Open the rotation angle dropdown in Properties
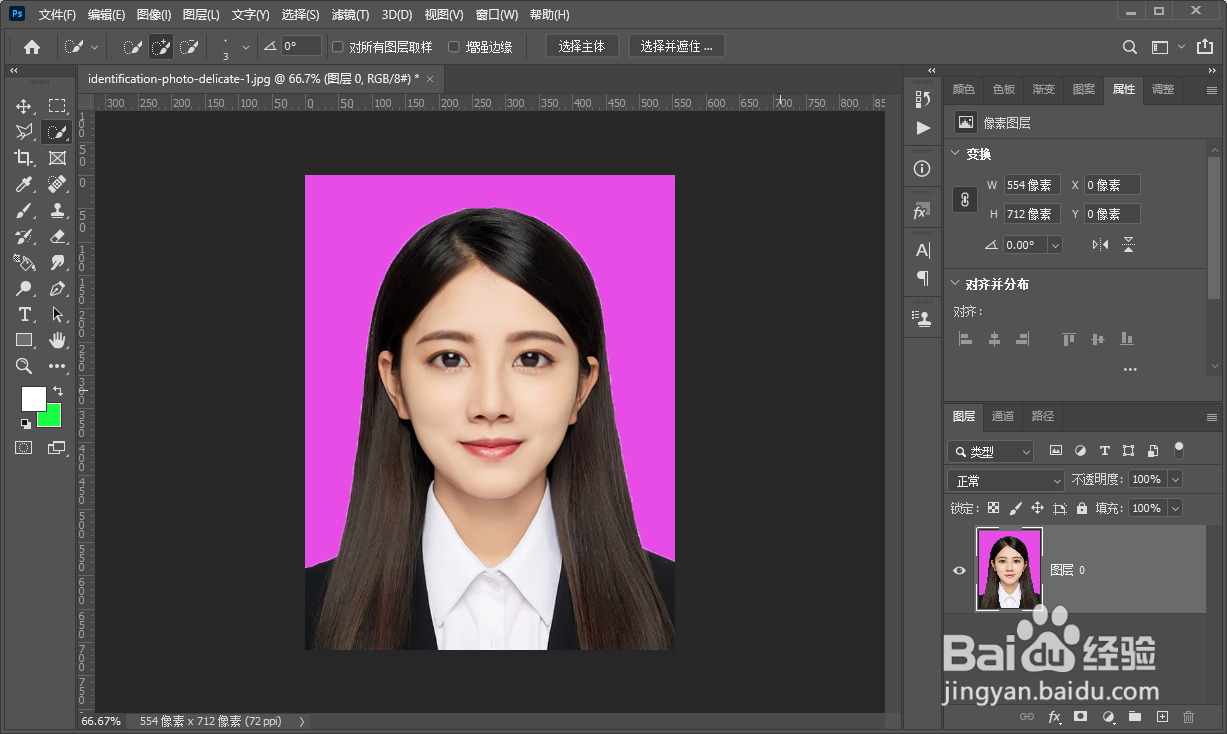This screenshot has height=734, width=1227. 1054,245
